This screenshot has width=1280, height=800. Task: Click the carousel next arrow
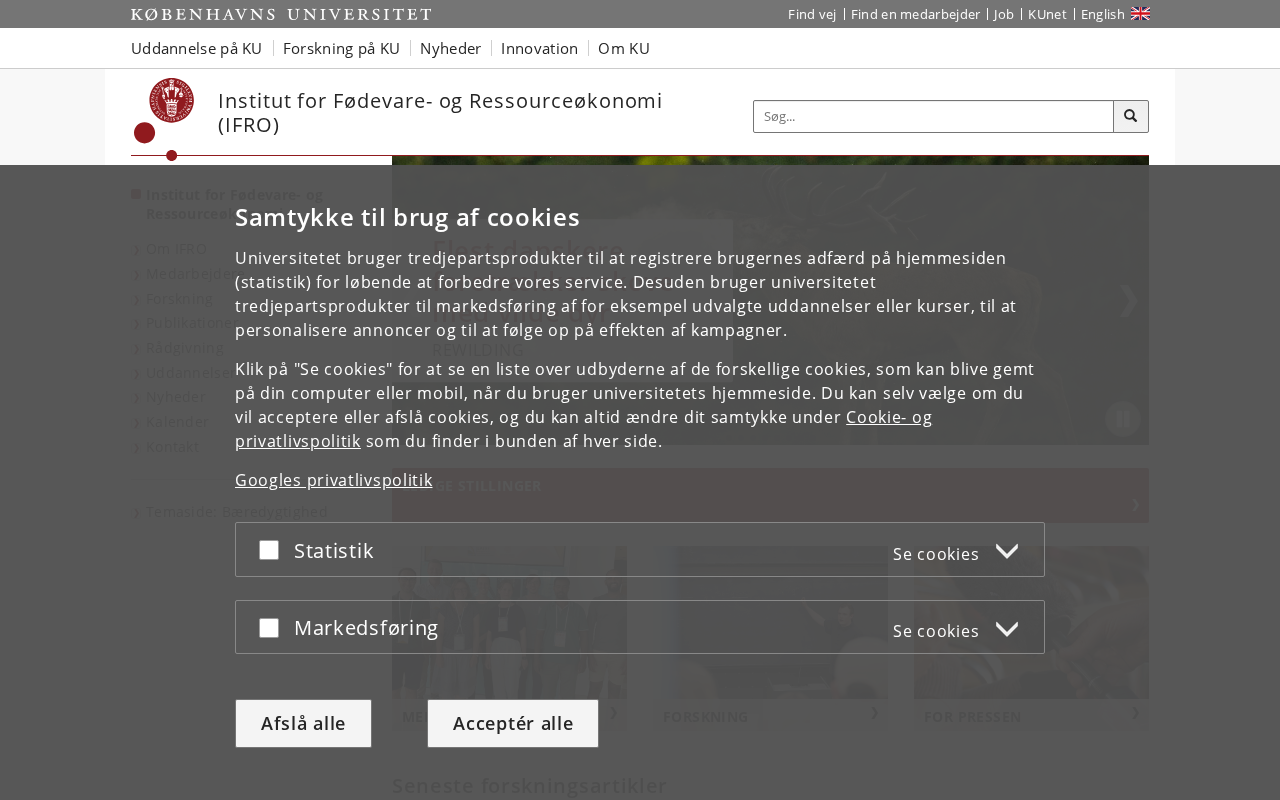(1128, 300)
